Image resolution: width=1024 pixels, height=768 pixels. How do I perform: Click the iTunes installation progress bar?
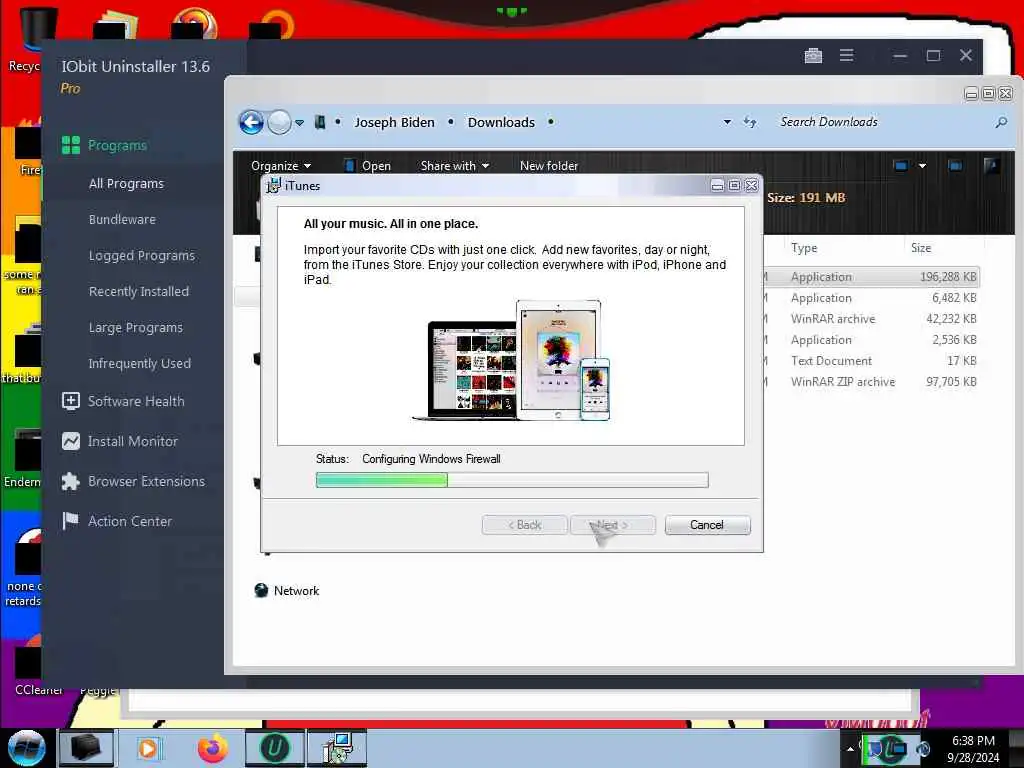512,481
